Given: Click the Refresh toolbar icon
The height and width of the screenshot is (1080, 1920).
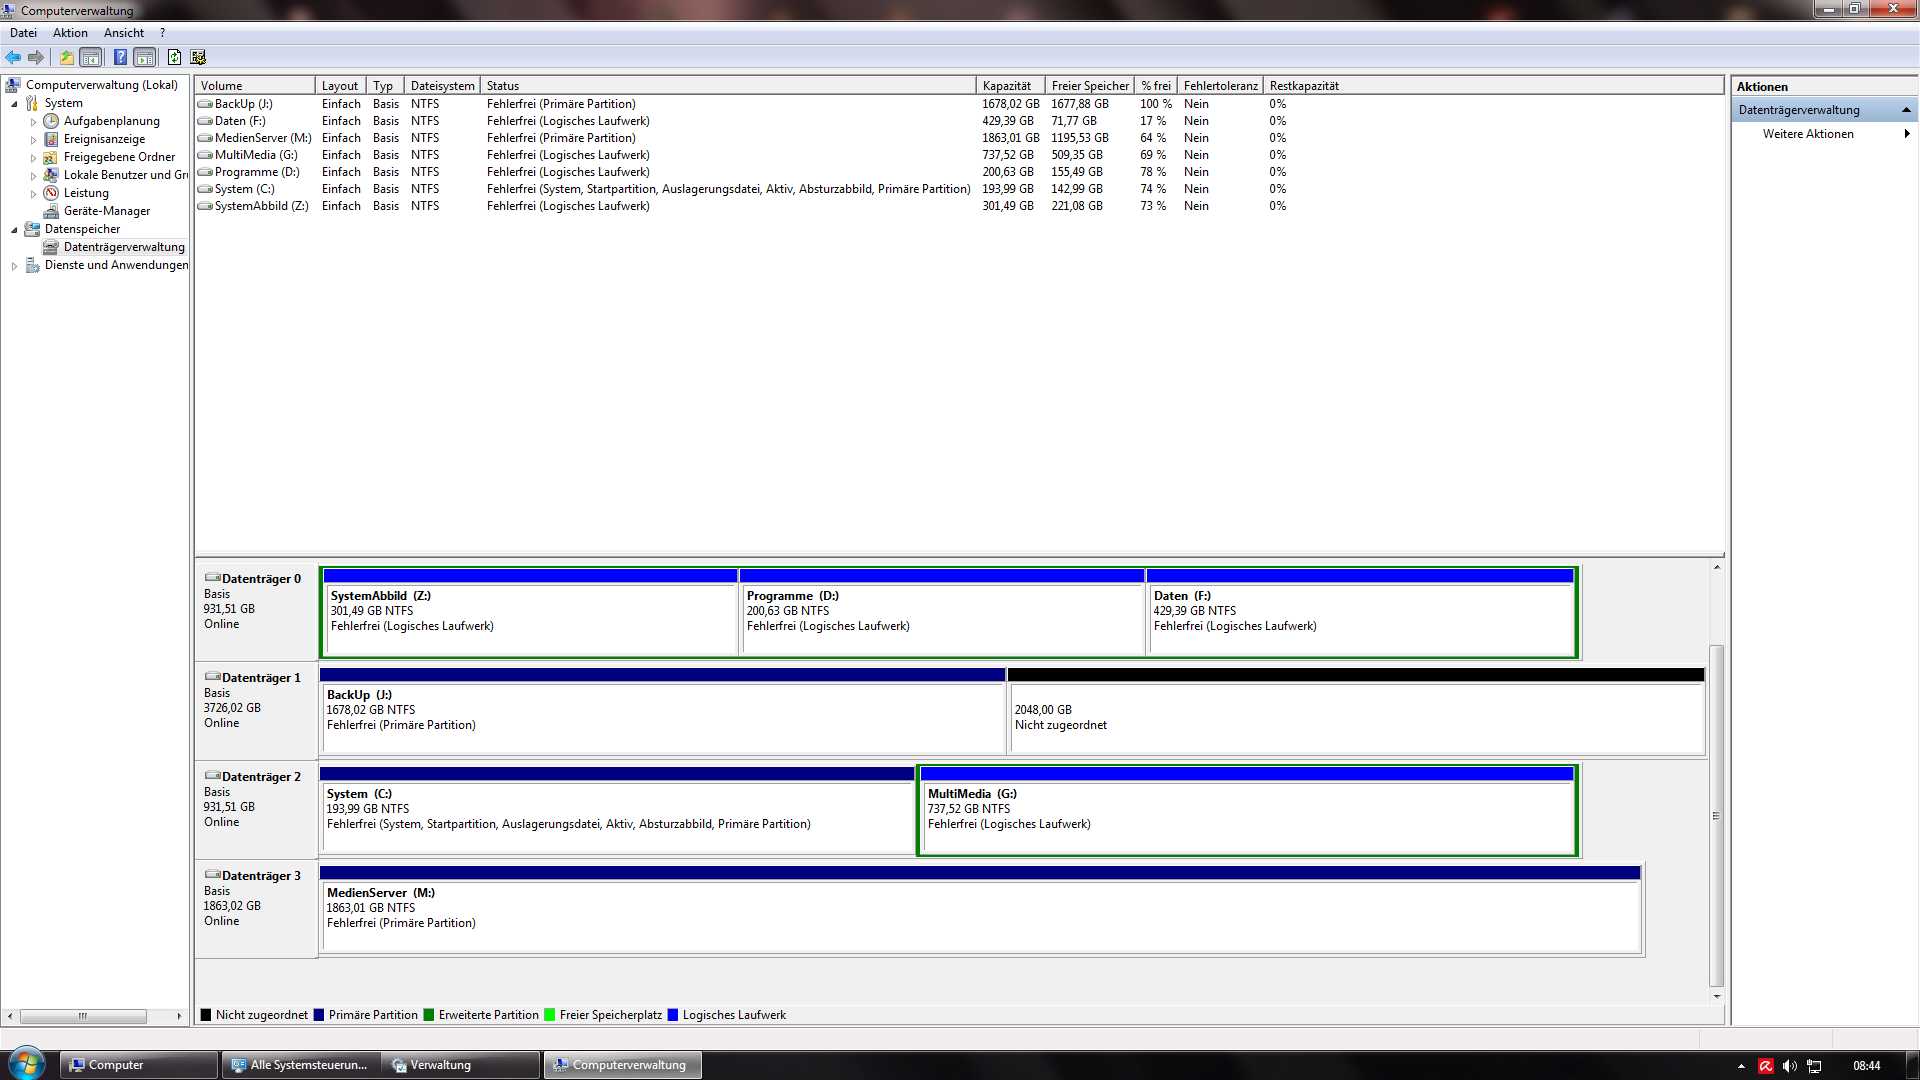Looking at the screenshot, I should click(174, 57).
